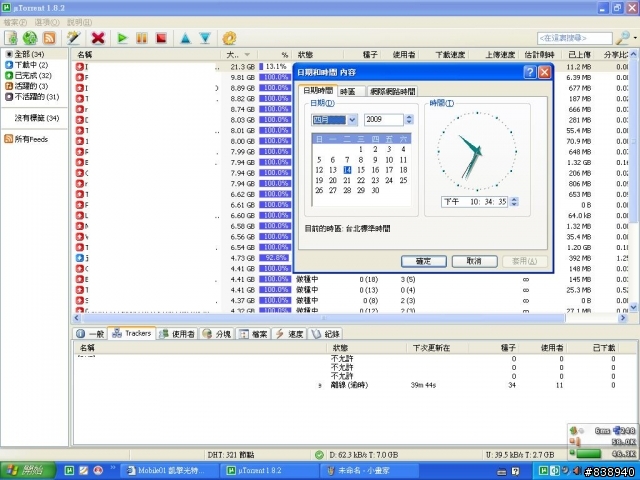Click Create New Torrent wand icon
This screenshot has height=480, width=640.
pos(74,38)
